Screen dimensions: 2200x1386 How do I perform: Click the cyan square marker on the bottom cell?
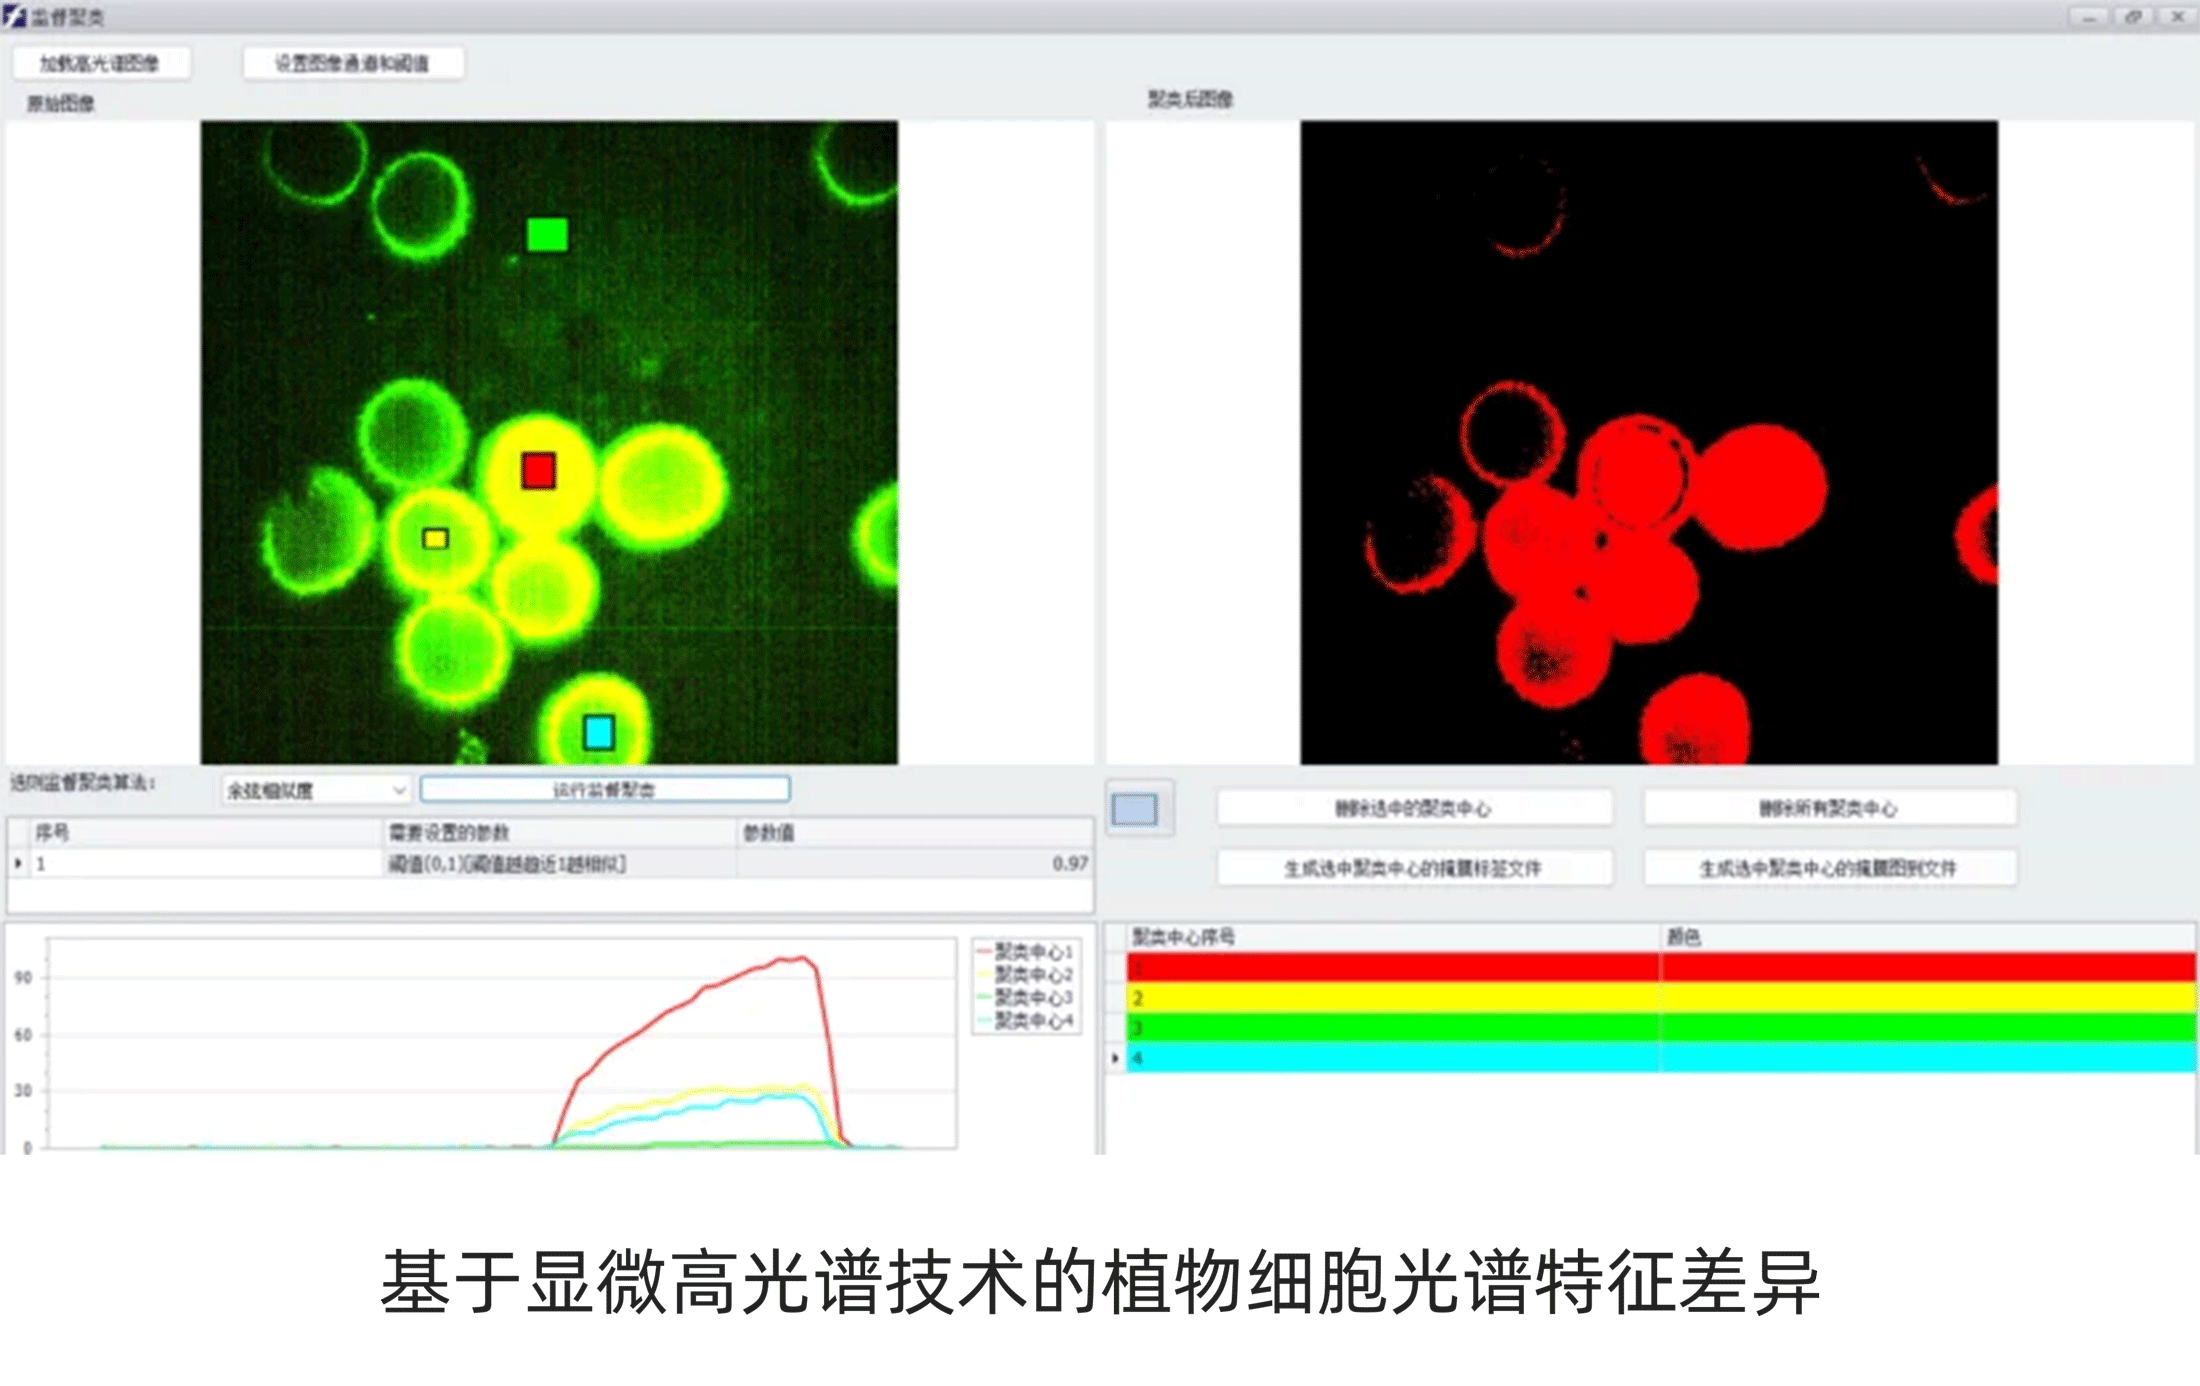click(598, 732)
